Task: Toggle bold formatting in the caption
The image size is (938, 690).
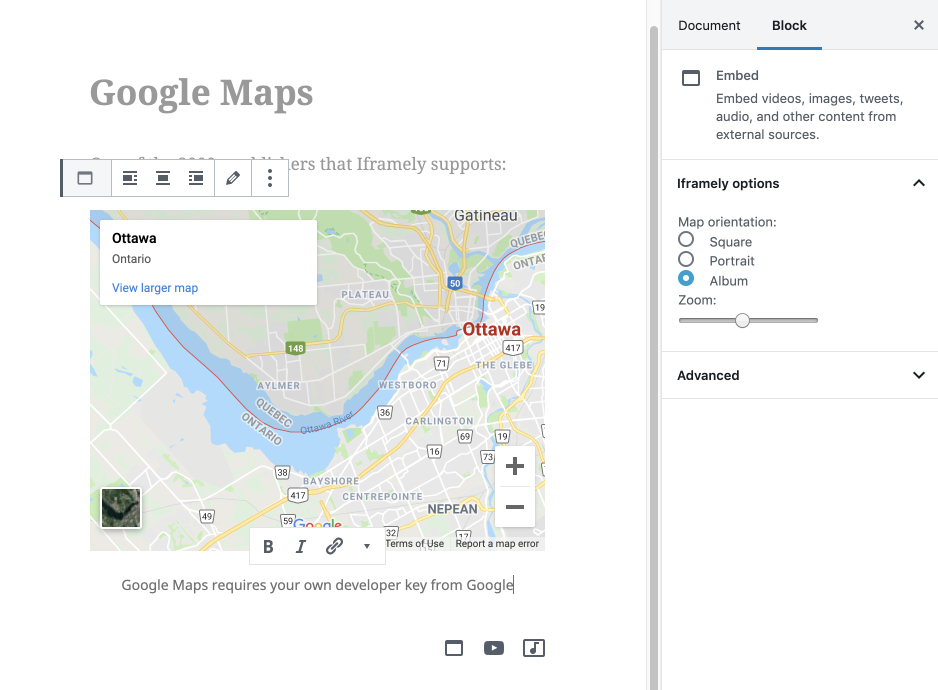Action: 268,546
